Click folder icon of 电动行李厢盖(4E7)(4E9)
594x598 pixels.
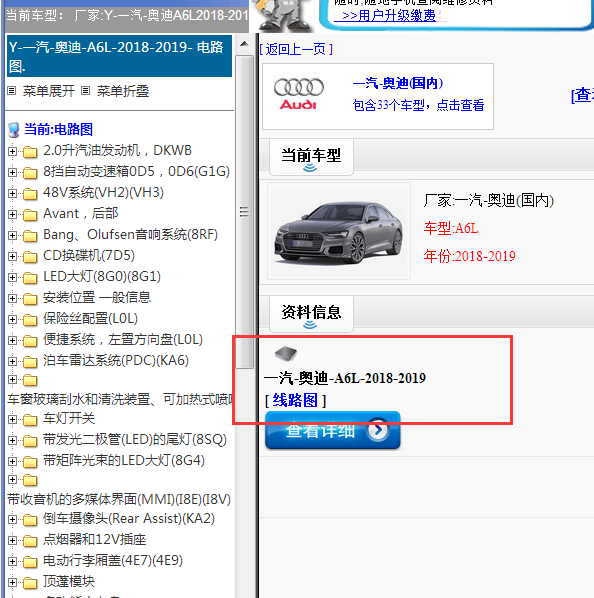(30, 562)
